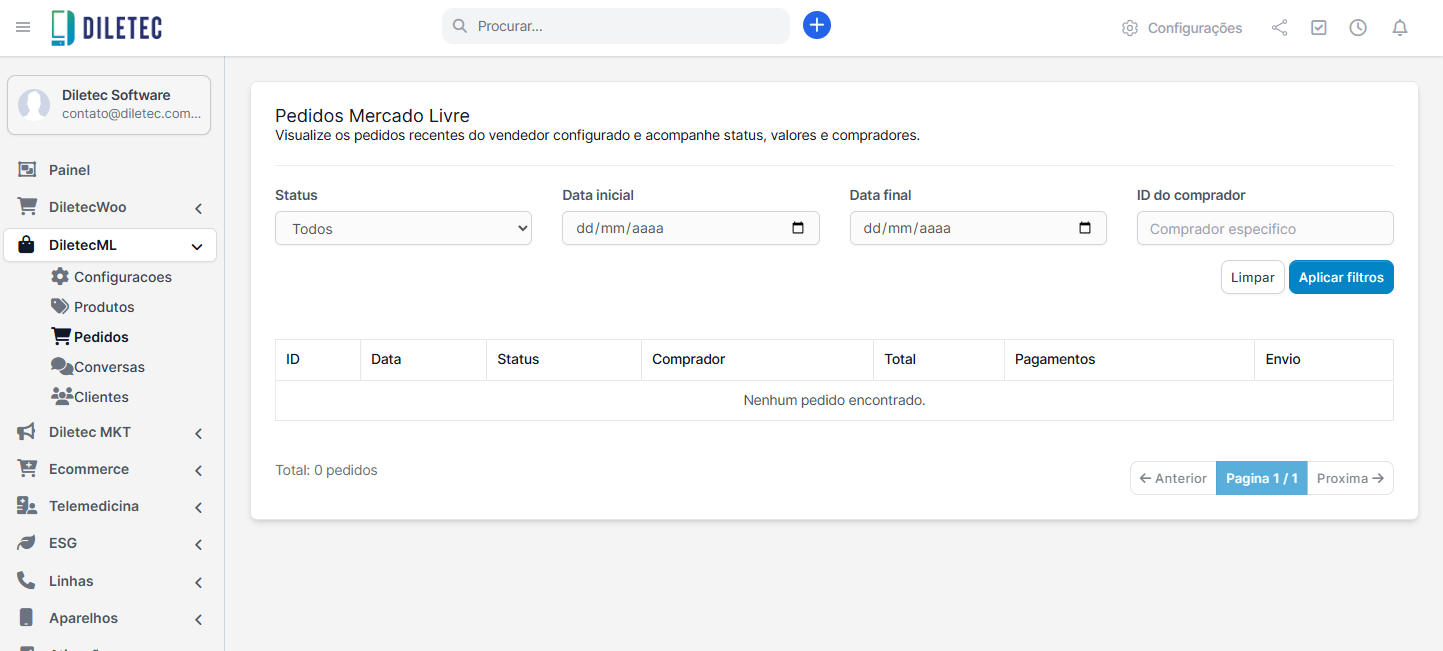Open the checklist tasks icon

[1319, 28]
